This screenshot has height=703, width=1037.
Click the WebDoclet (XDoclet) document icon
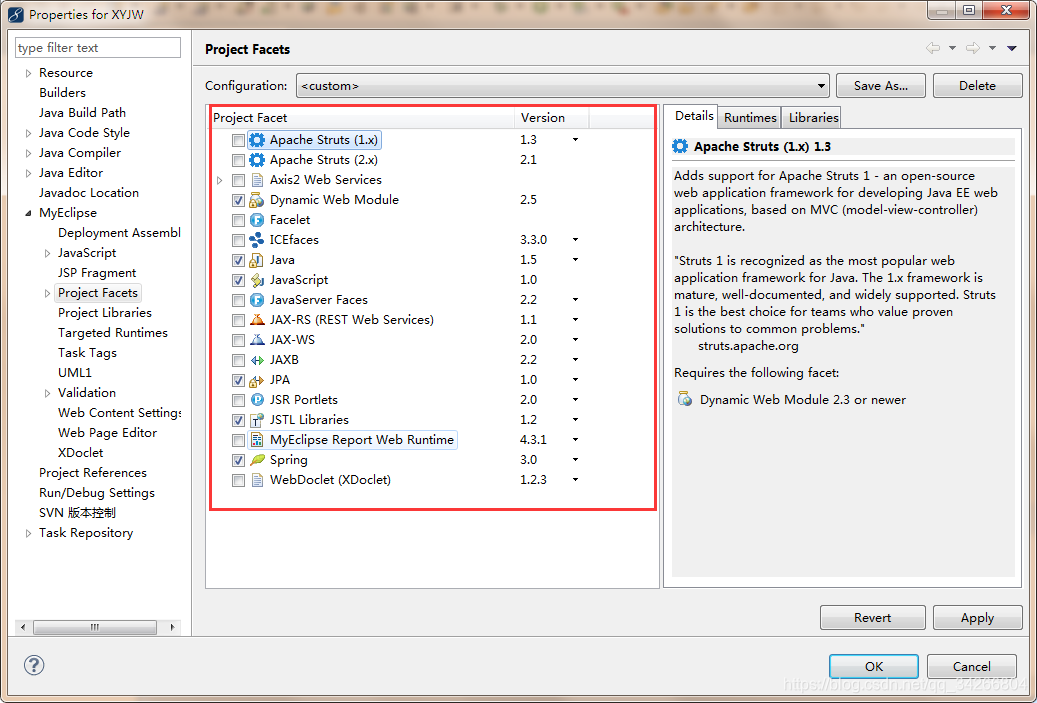[x=257, y=480]
